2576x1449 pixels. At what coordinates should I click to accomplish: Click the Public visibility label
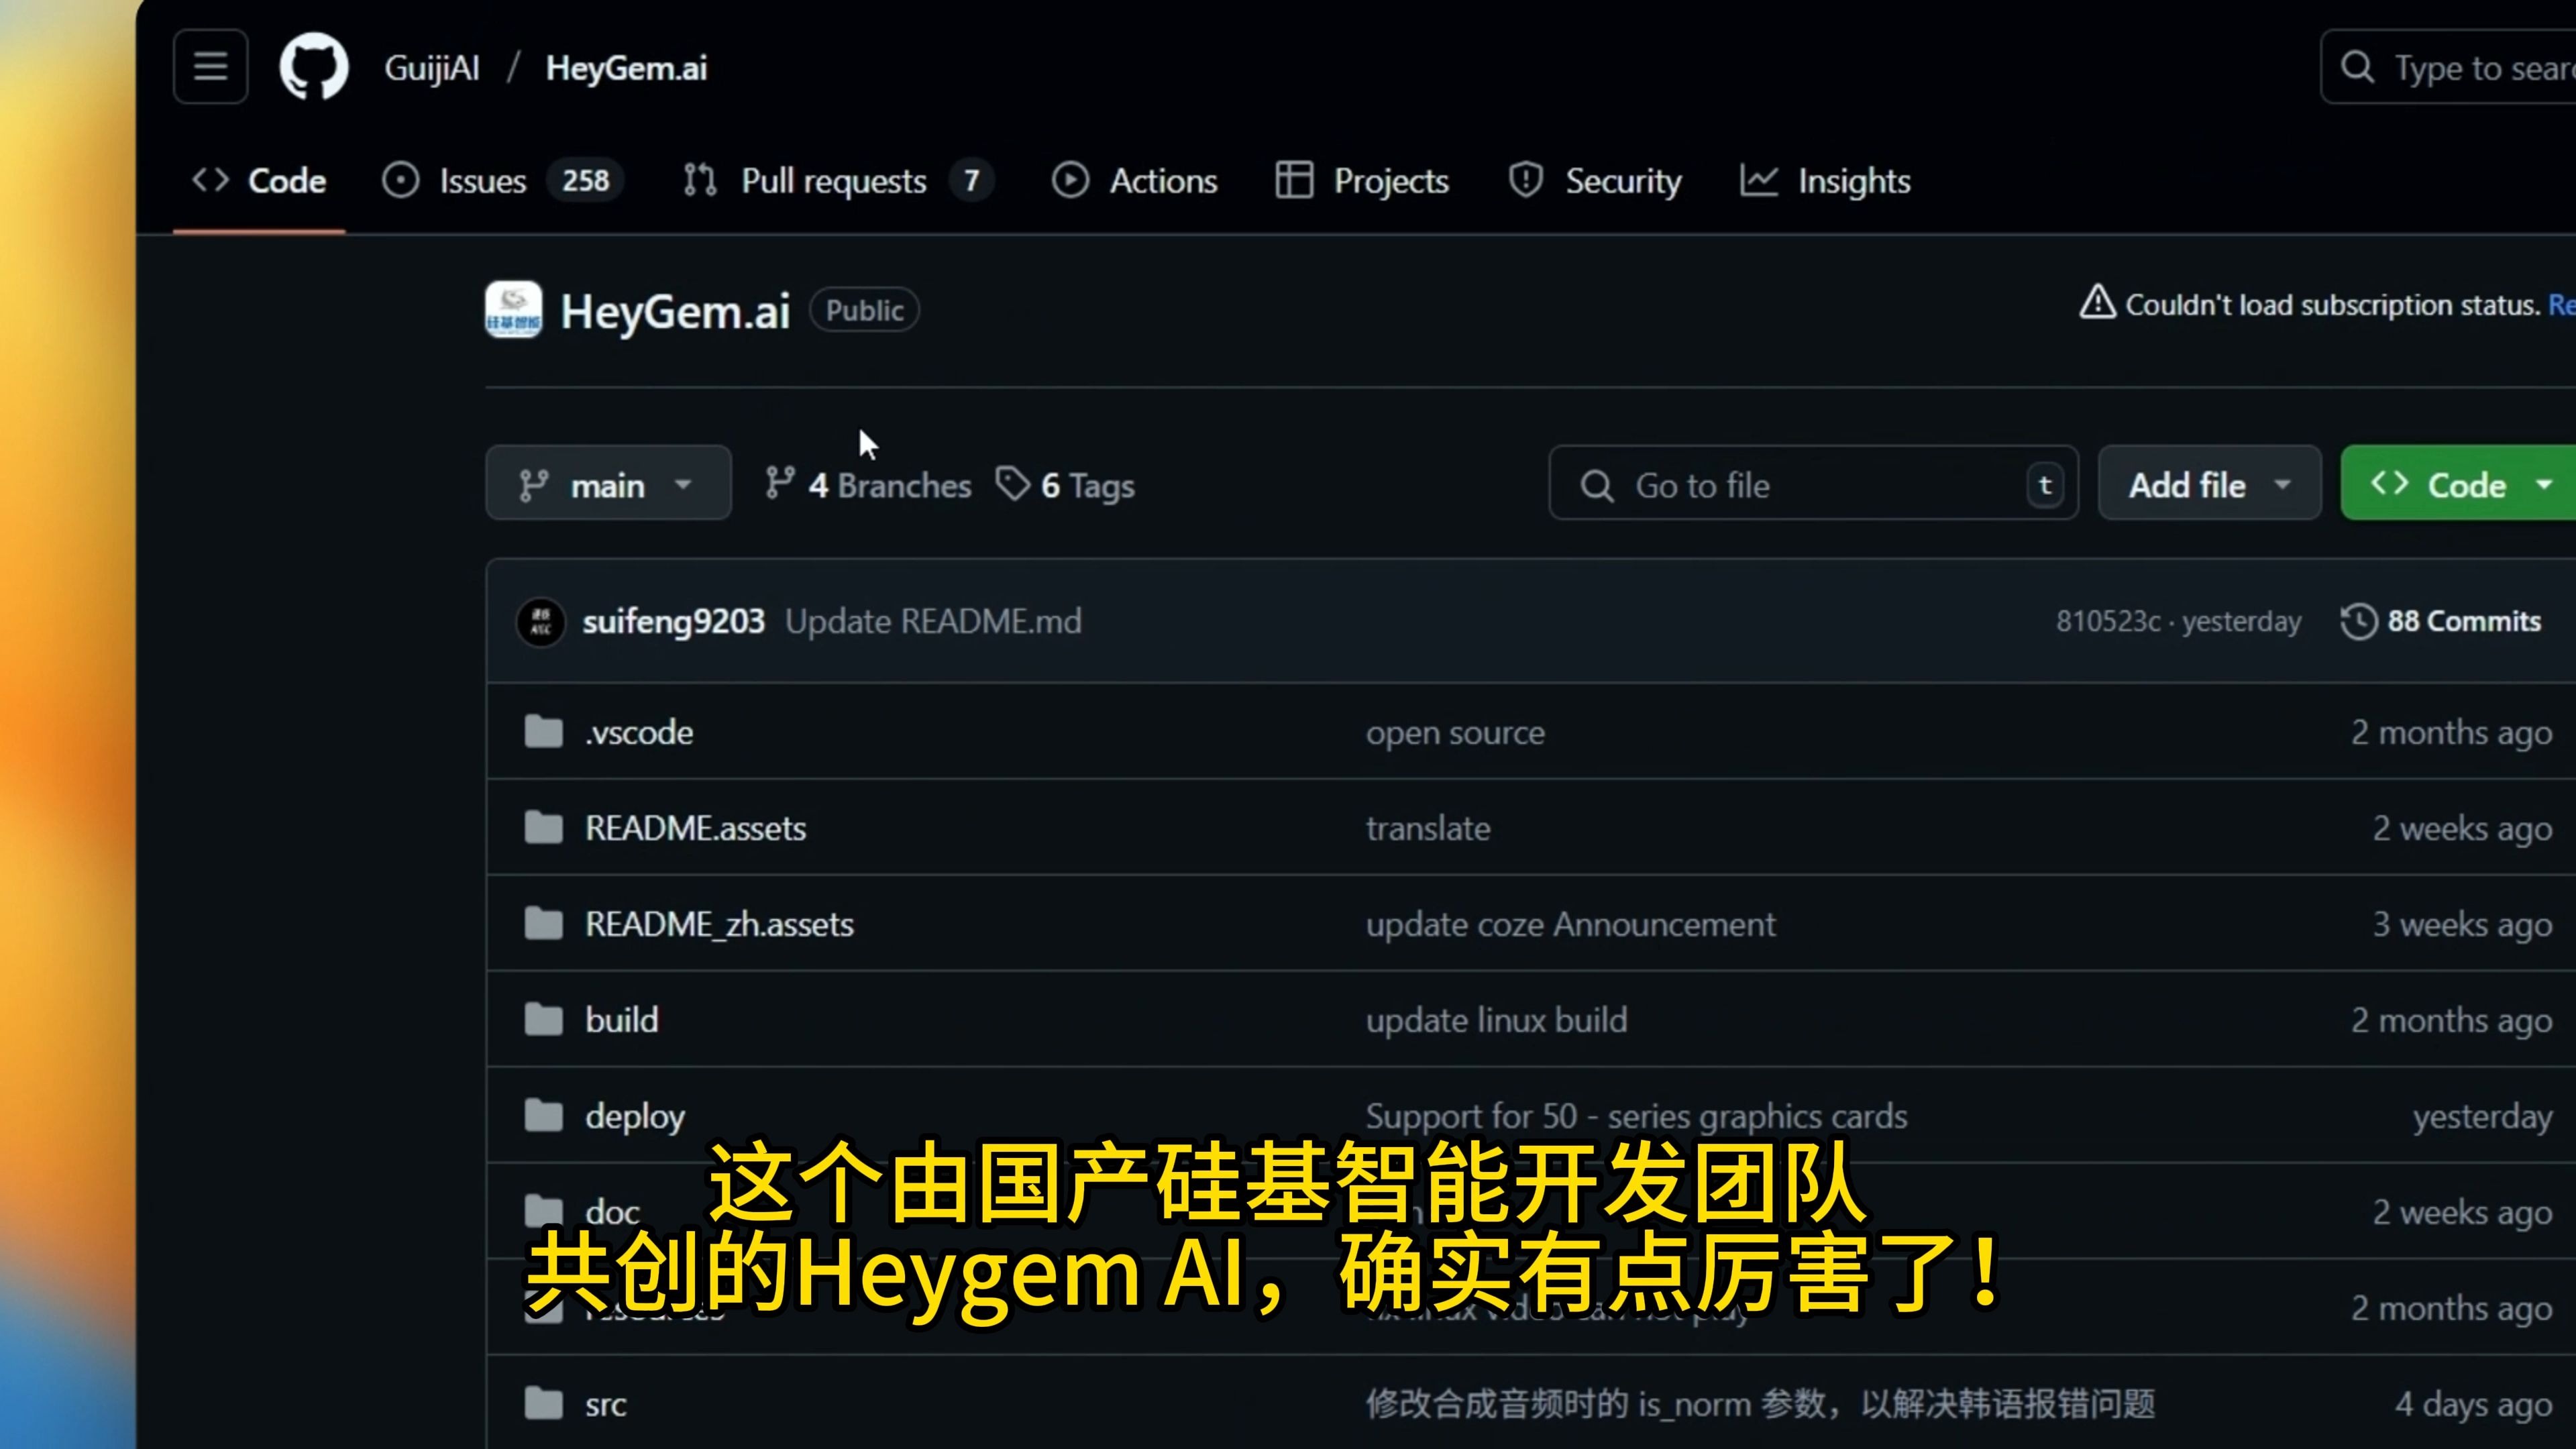[864, 310]
